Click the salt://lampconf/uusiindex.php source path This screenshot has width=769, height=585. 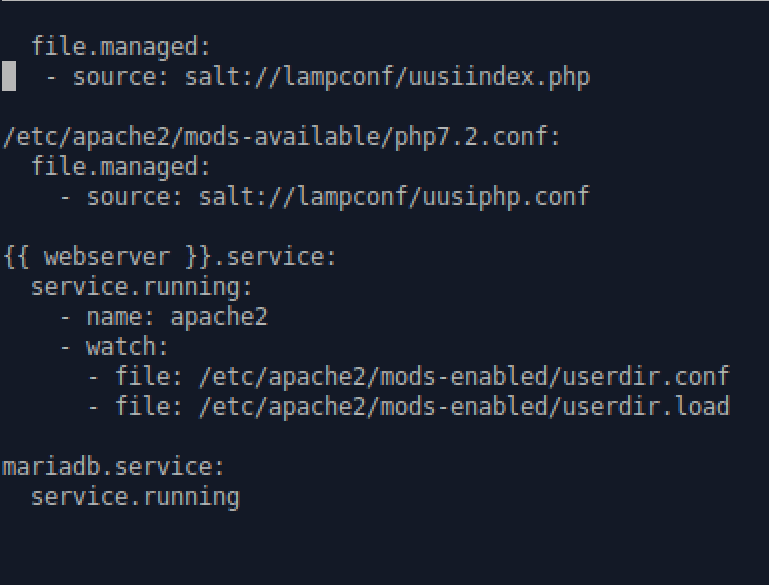tap(387, 76)
